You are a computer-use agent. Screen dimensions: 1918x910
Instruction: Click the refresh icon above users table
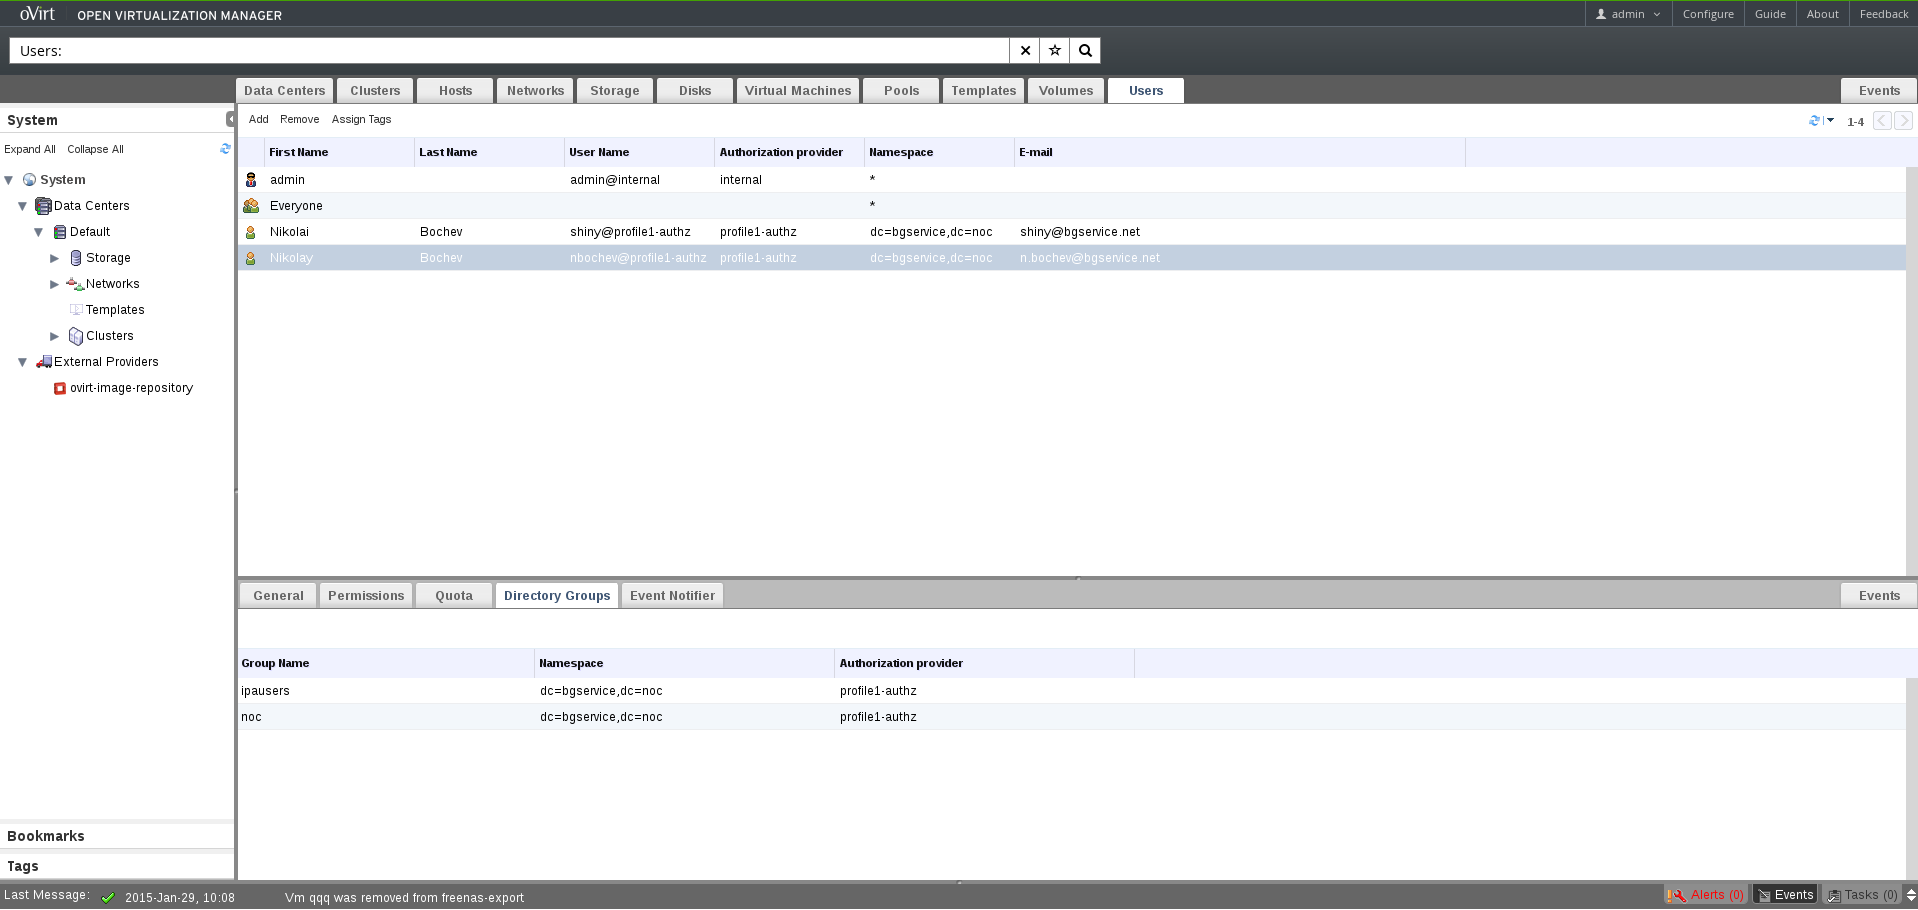coord(1814,121)
